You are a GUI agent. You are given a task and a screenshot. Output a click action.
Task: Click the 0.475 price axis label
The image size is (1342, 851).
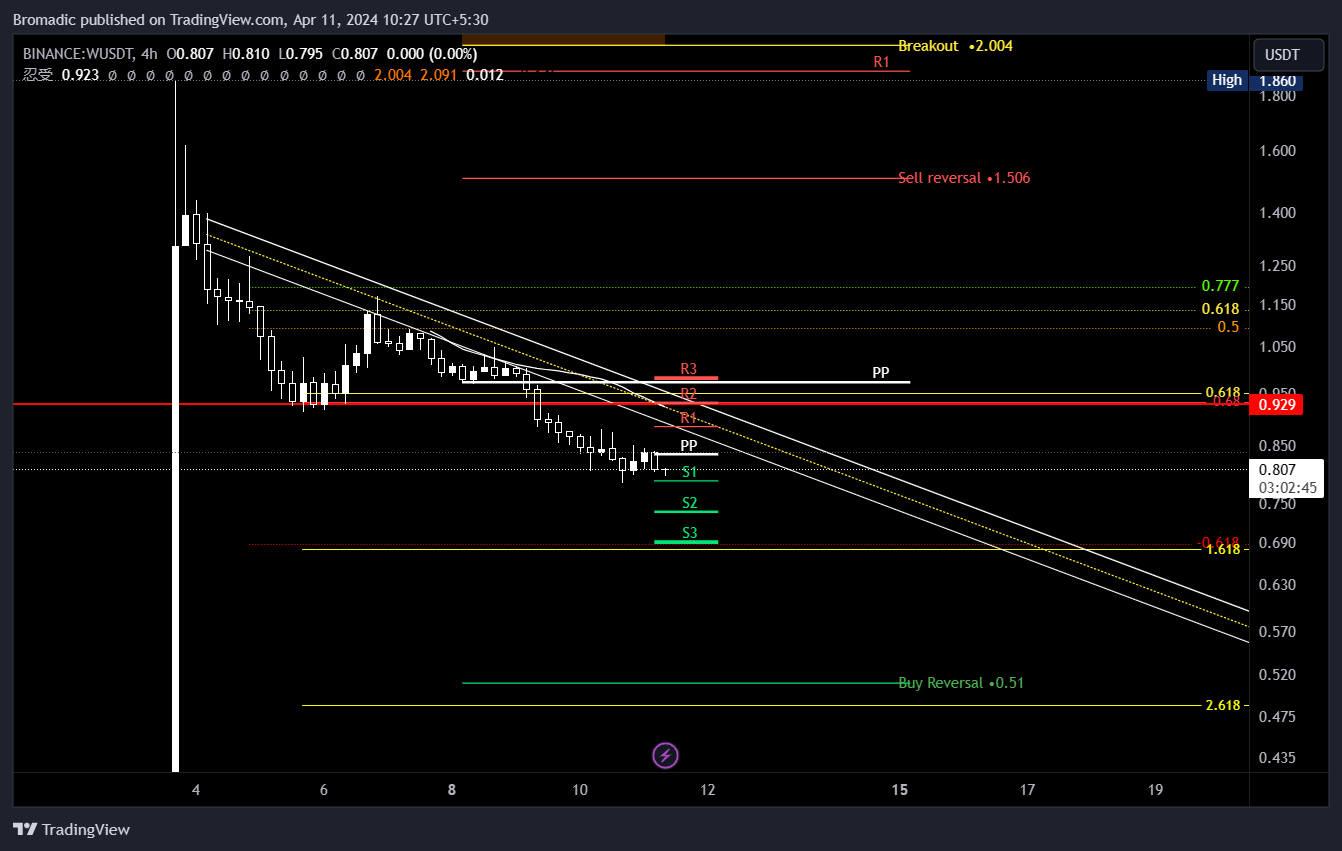(1278, 717)
